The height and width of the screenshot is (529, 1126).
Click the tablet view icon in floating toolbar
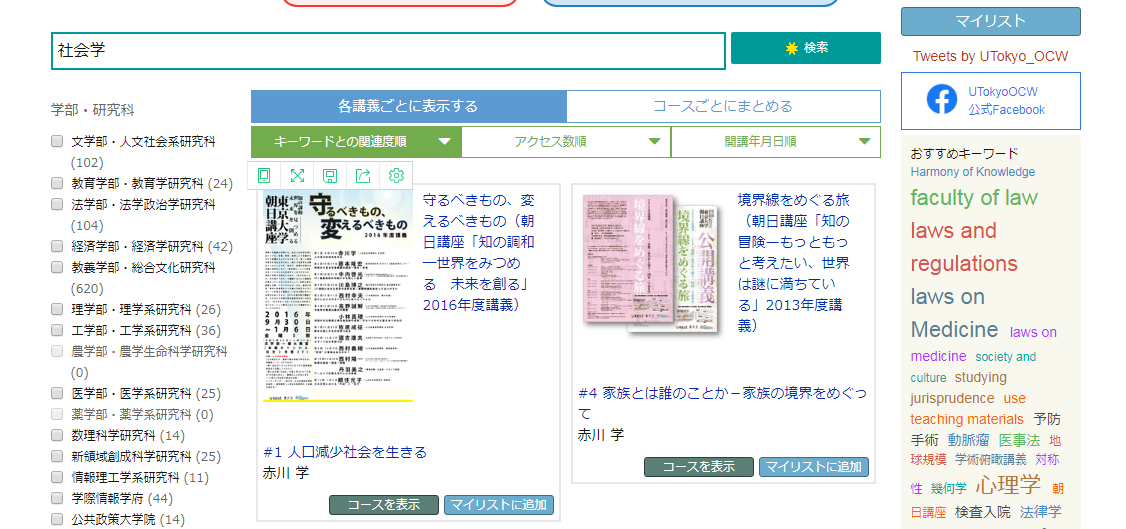pyautogui.click(x=264, y=176)
